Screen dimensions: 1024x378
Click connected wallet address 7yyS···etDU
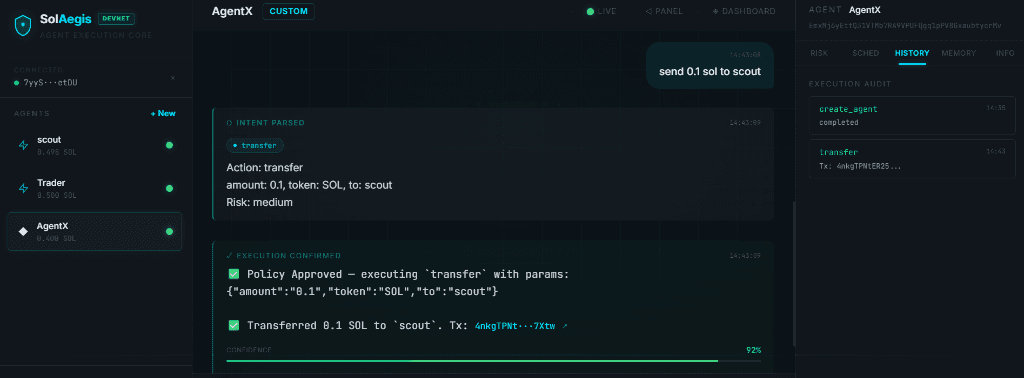tap(50, 83)
